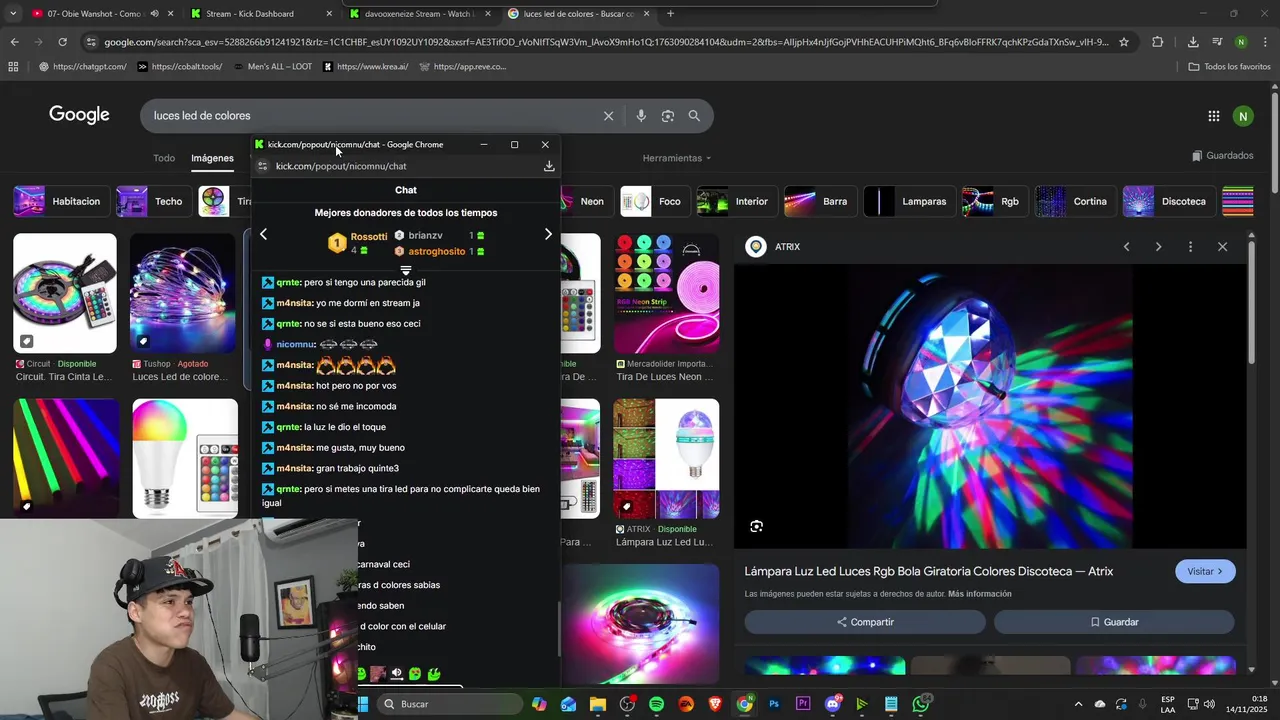The width and height of the screenshot is (1280, 720).
Task: Open ATRIX Lámpara Luz Led thumbnail
Action: pos(666,459)
